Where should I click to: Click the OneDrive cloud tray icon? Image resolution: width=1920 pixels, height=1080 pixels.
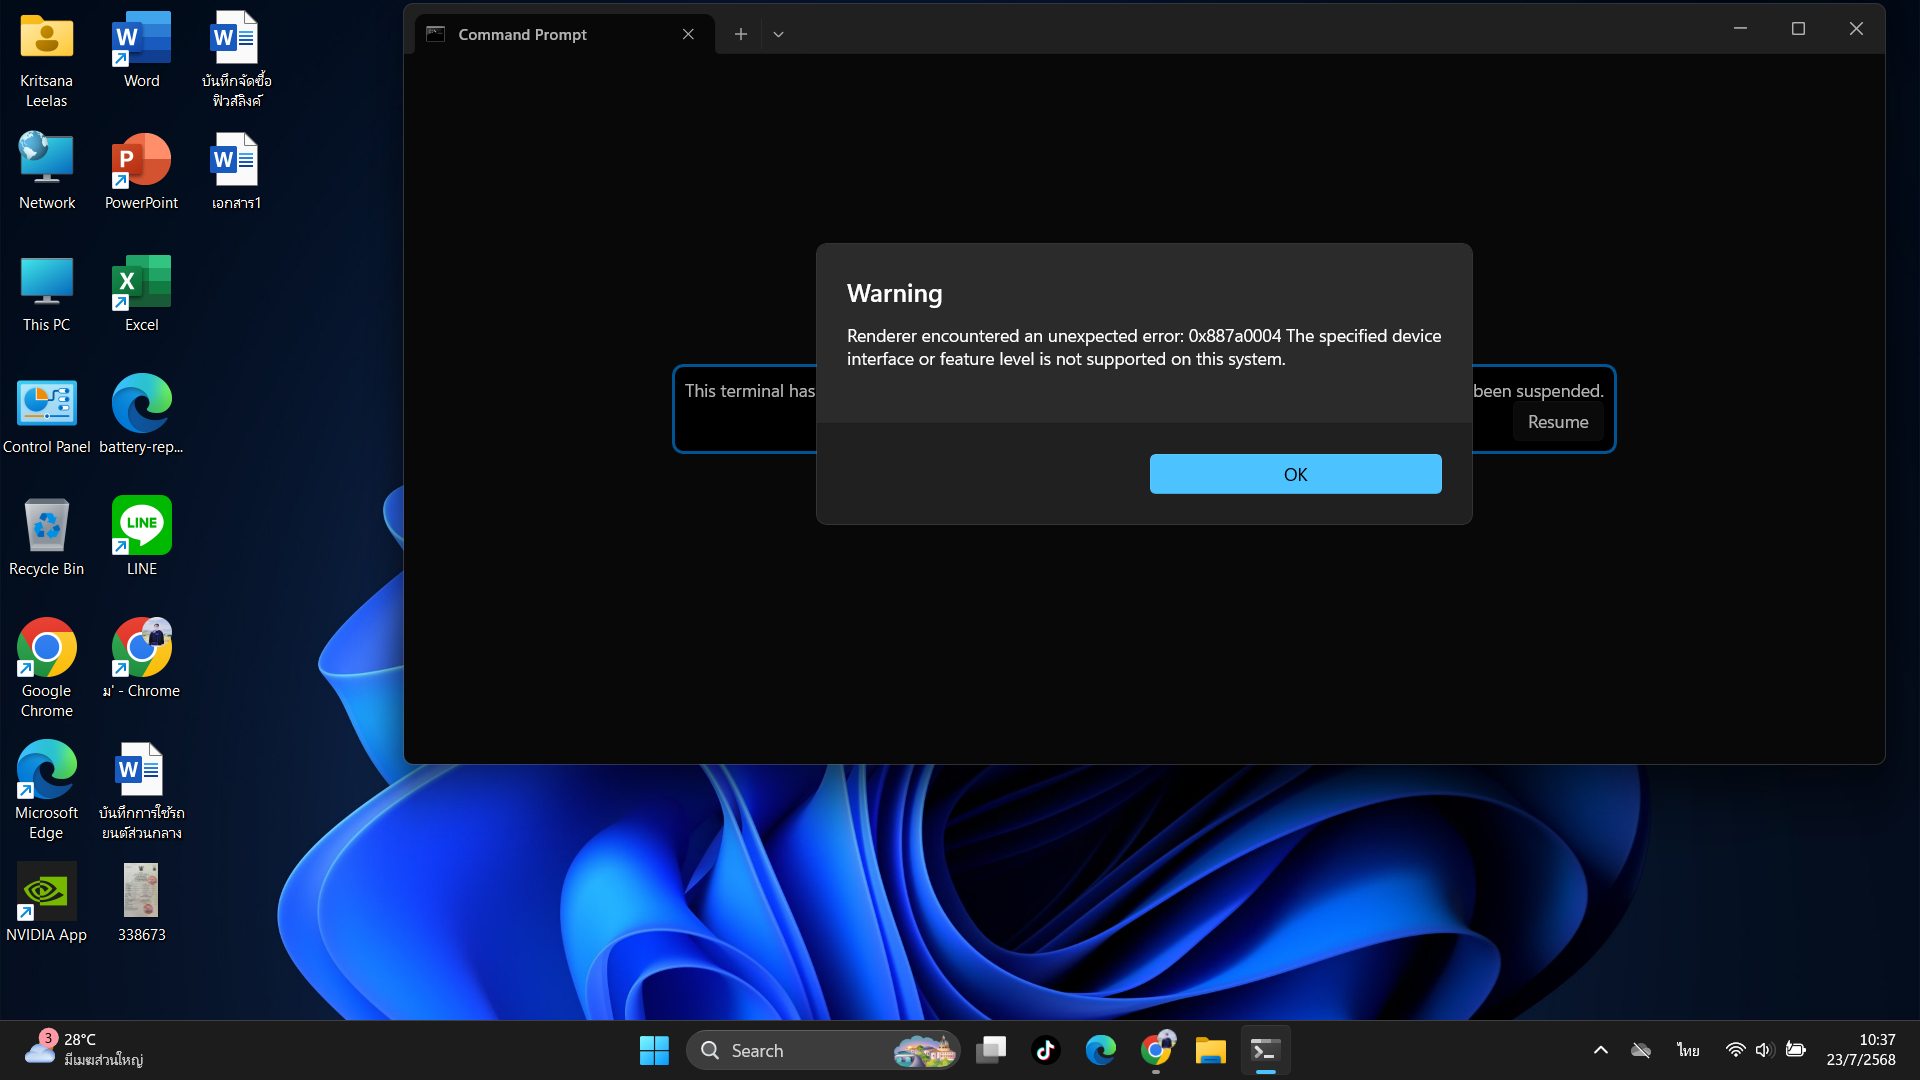coord(1641,1050)
